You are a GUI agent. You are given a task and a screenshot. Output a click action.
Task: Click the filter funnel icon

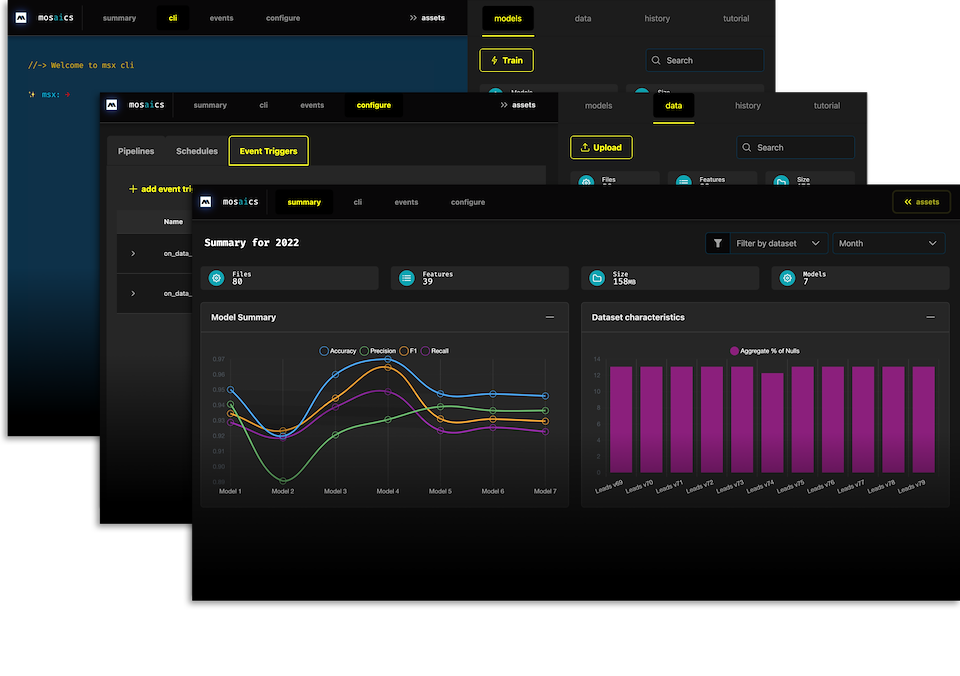718,243
